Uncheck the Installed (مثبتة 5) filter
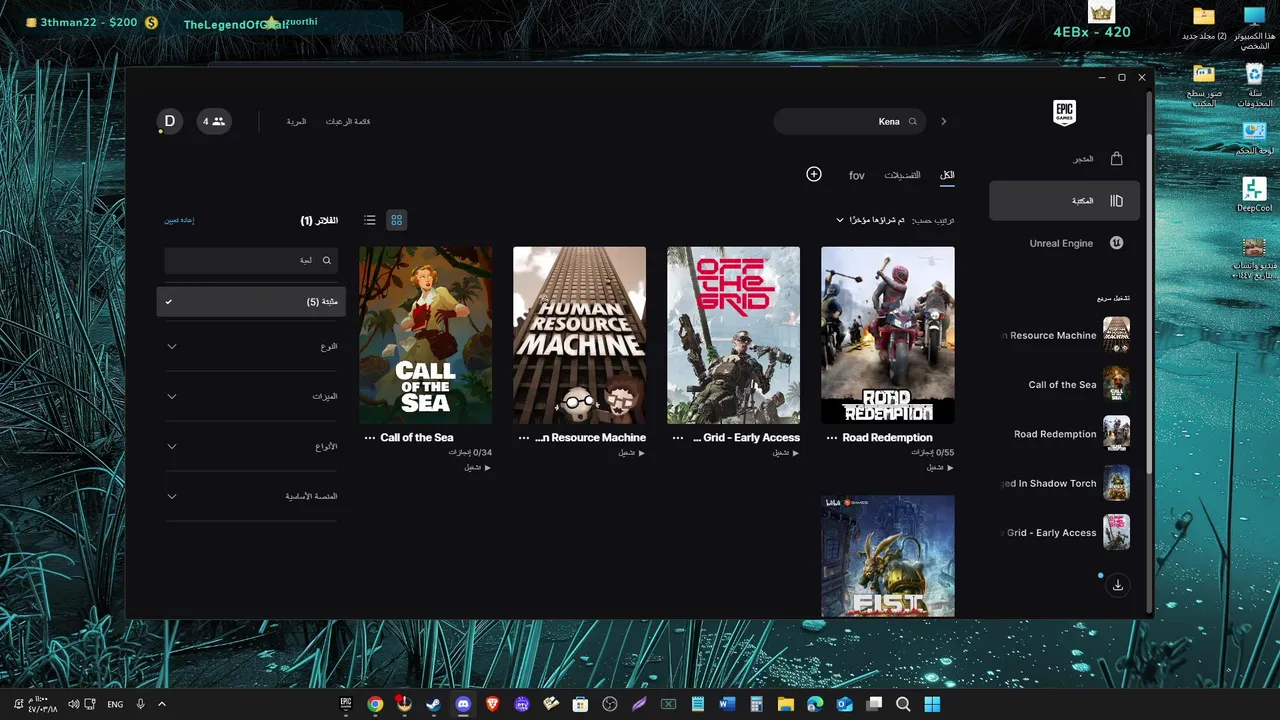Image resolution: width=1280 pixels, height=720 pixels. [x=251, y=302]
